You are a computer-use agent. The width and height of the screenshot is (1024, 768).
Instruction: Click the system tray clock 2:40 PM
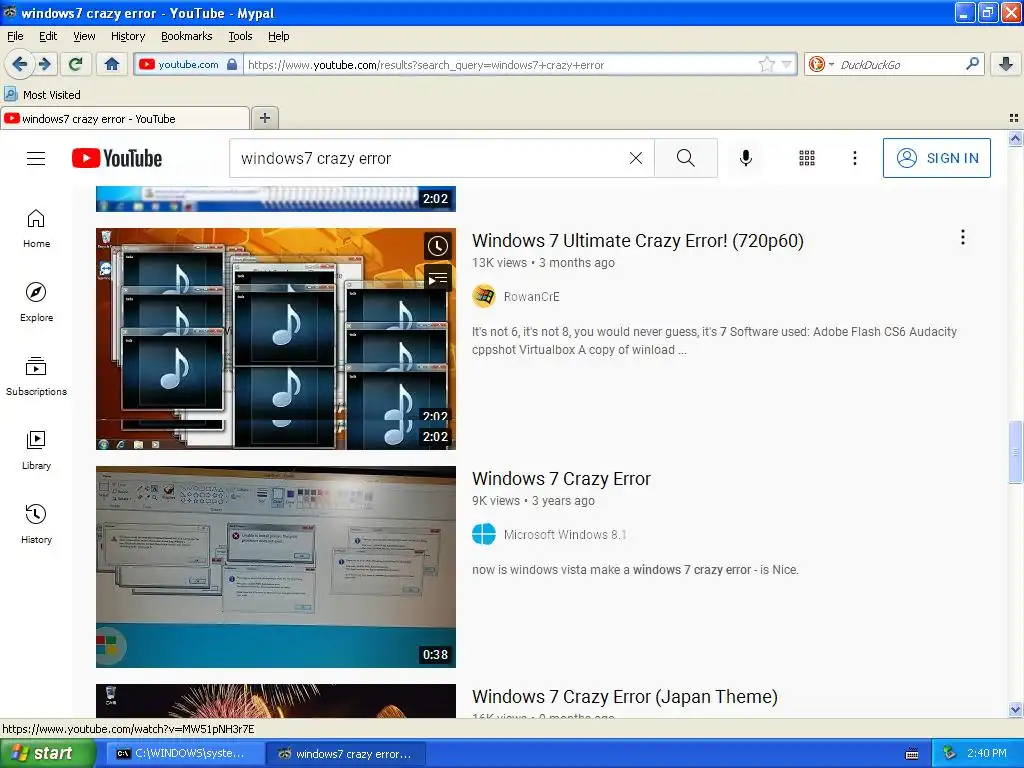coord(987,753)
